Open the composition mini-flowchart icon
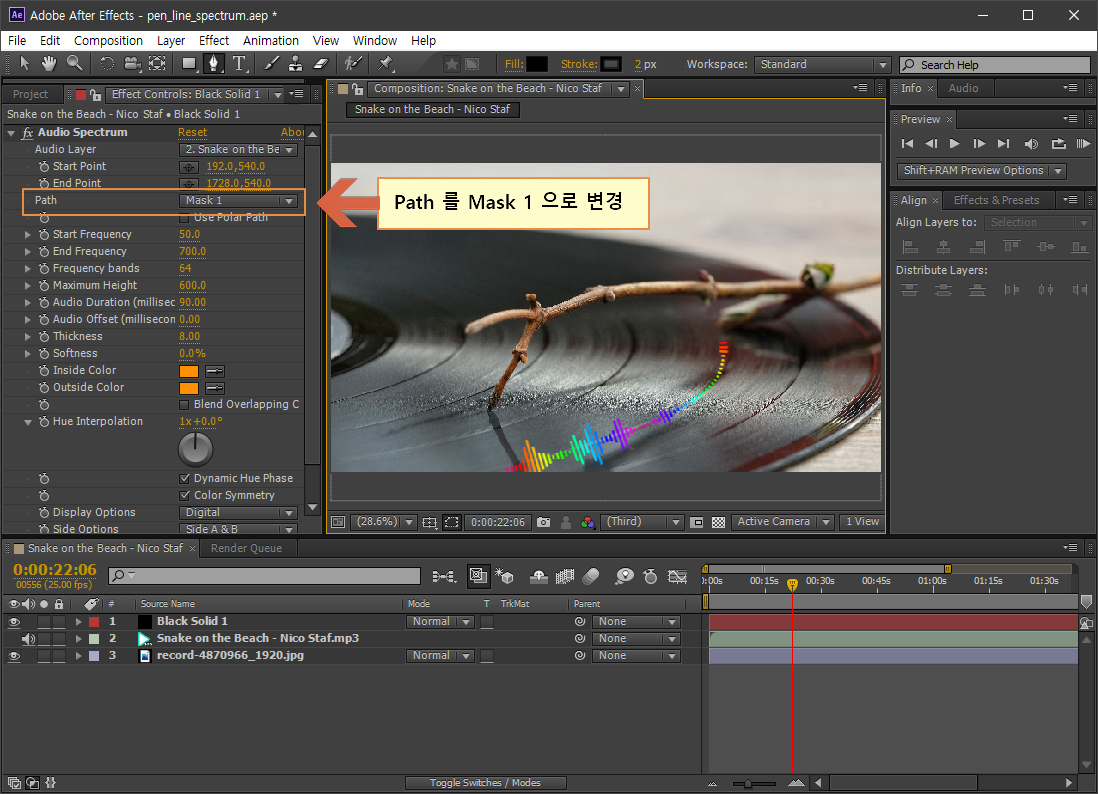1098x794 pixels. (x=444, y=576)
